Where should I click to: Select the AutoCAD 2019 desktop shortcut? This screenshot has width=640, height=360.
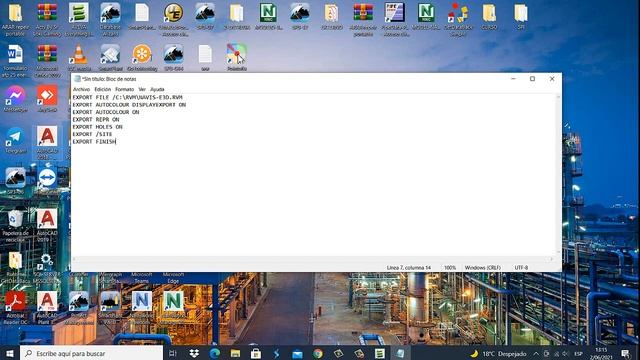47,225
